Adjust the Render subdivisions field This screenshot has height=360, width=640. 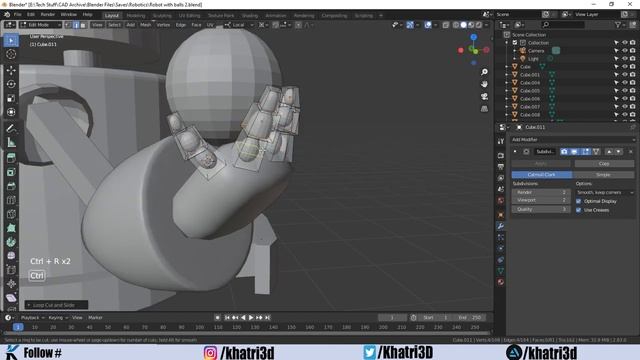point(541,192)
